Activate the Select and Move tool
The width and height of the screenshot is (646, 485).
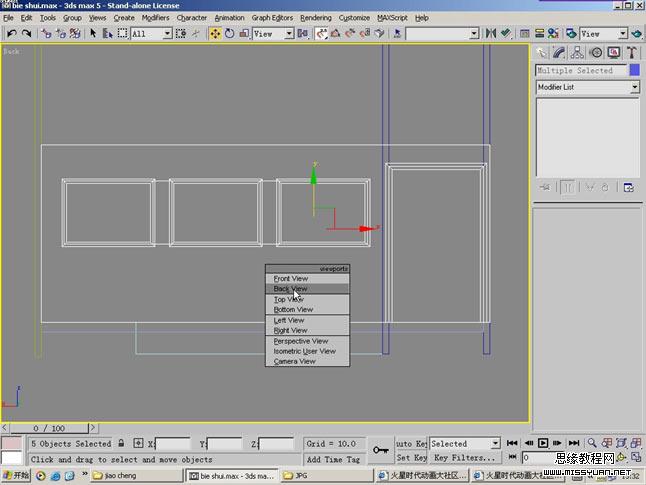click(215, 33)
